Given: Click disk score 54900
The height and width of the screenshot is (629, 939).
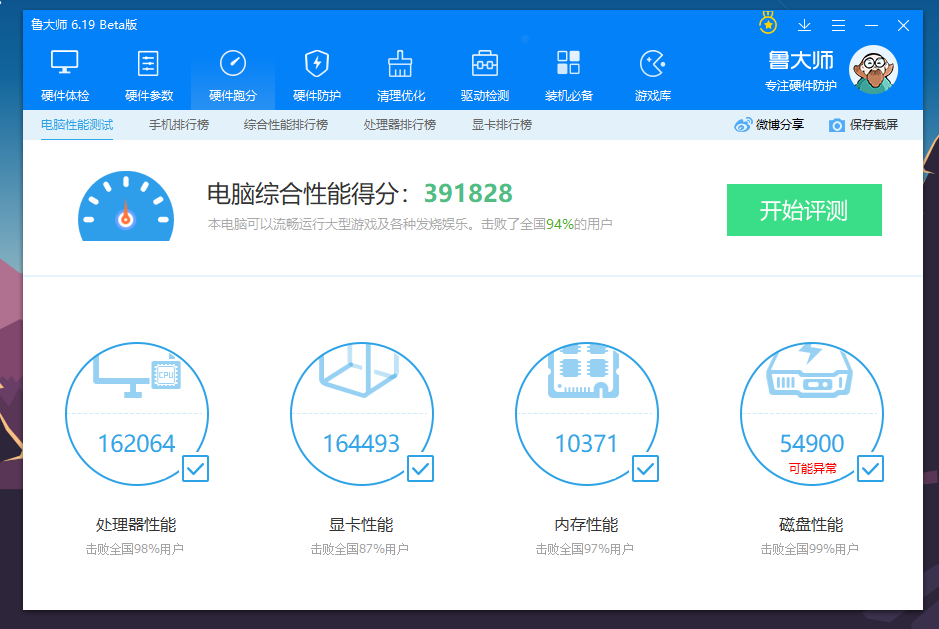Looking at the screenshot, I should (x=811, y=444).
